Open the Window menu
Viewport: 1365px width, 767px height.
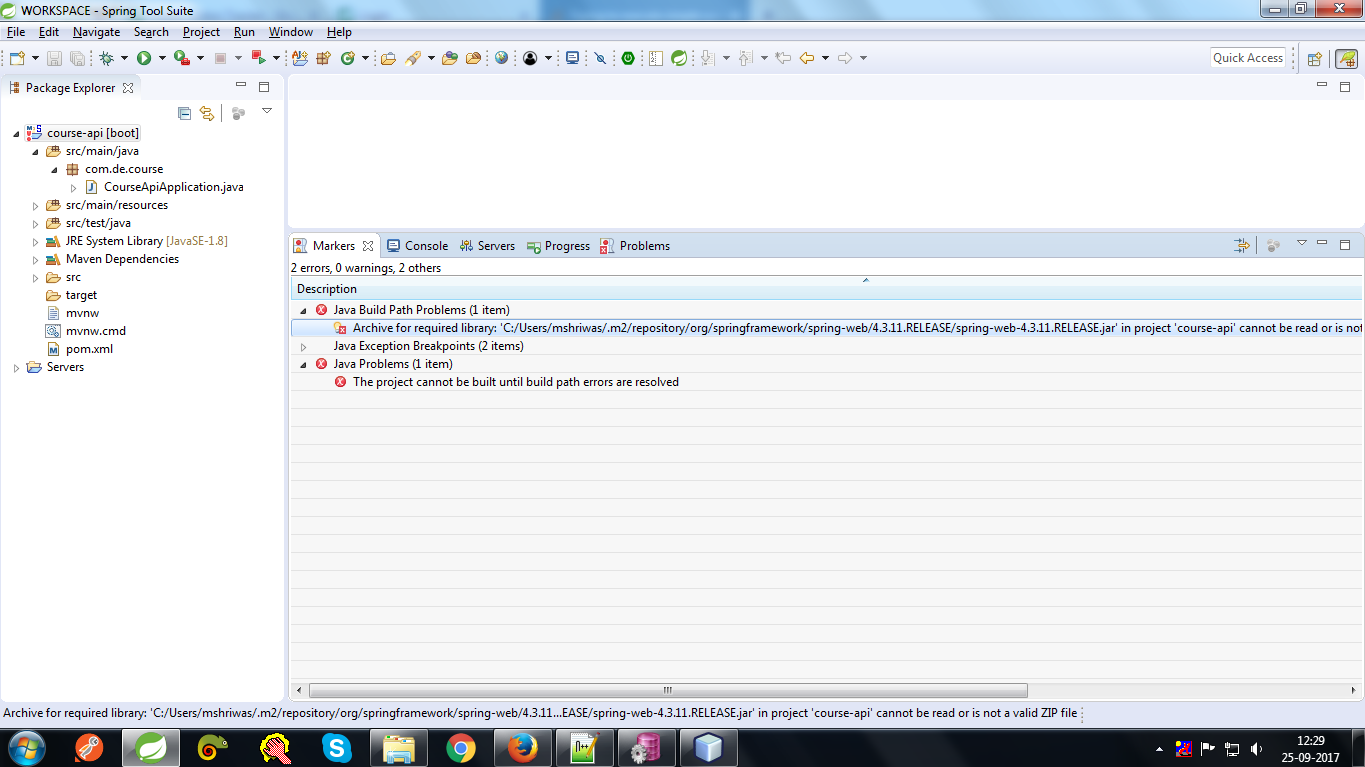[x=291, y=32]
